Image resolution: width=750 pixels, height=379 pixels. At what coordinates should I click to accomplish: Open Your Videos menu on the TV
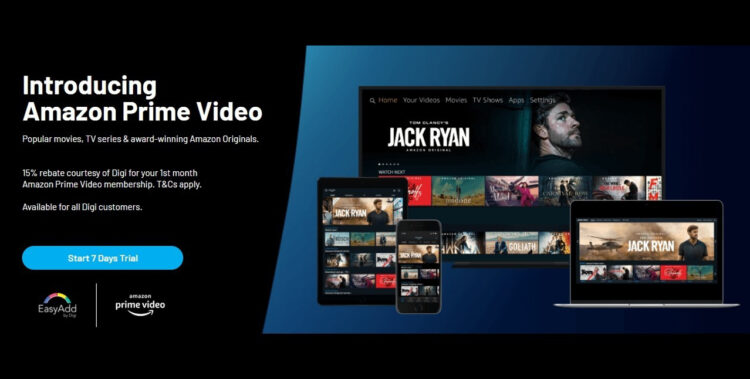pyautogui.click(x=421, y=100)
